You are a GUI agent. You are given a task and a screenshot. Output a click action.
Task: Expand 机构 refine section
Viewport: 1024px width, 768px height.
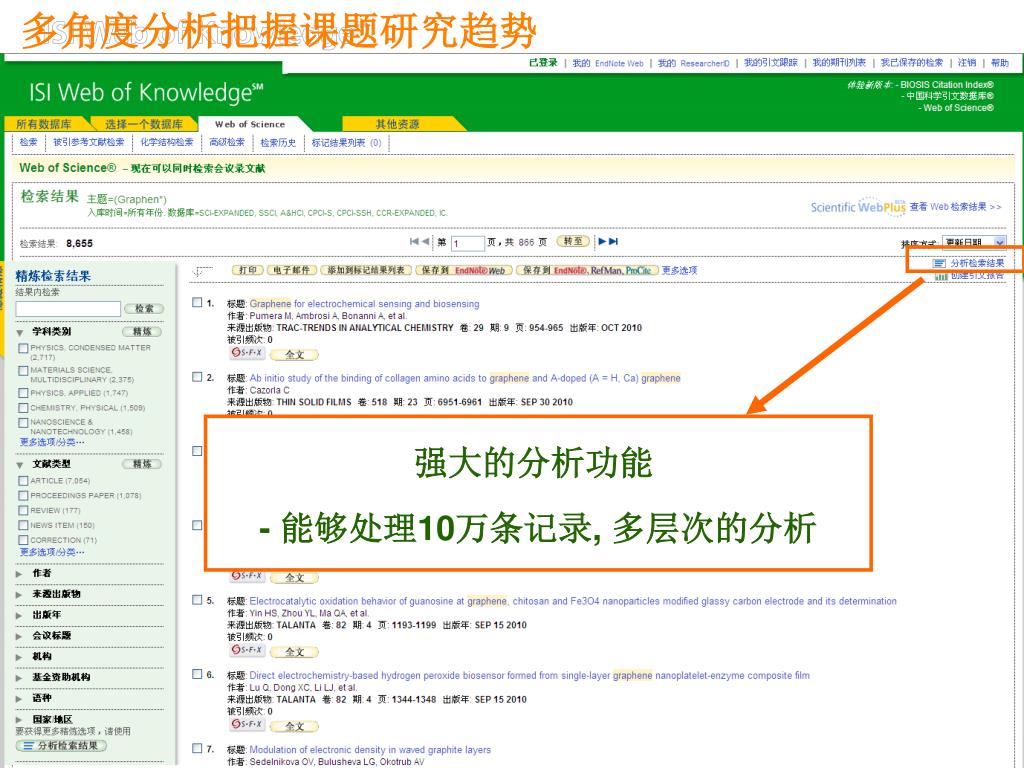19,657
